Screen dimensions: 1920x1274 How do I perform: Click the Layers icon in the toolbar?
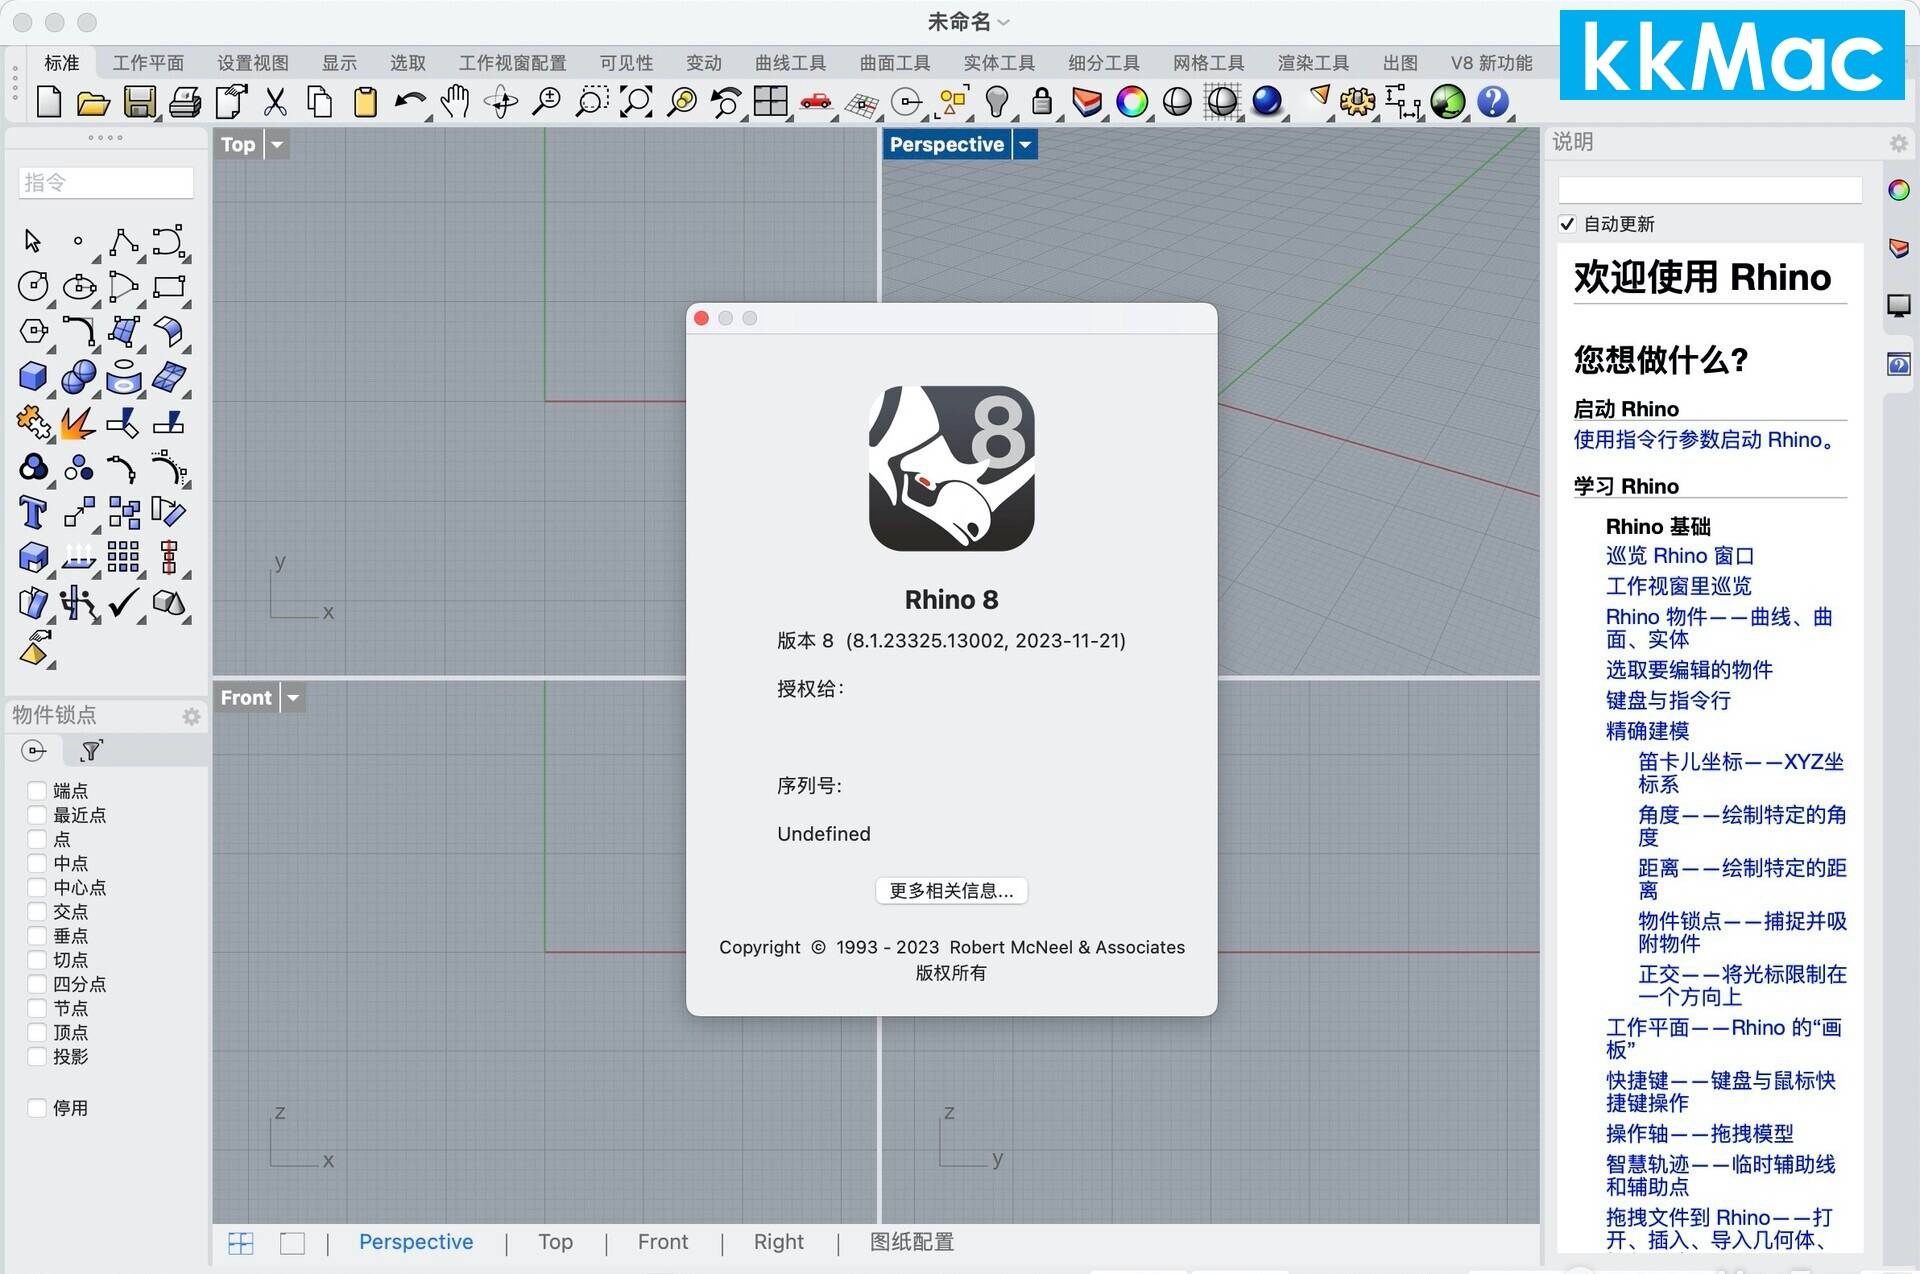[x=1087, y=102]
